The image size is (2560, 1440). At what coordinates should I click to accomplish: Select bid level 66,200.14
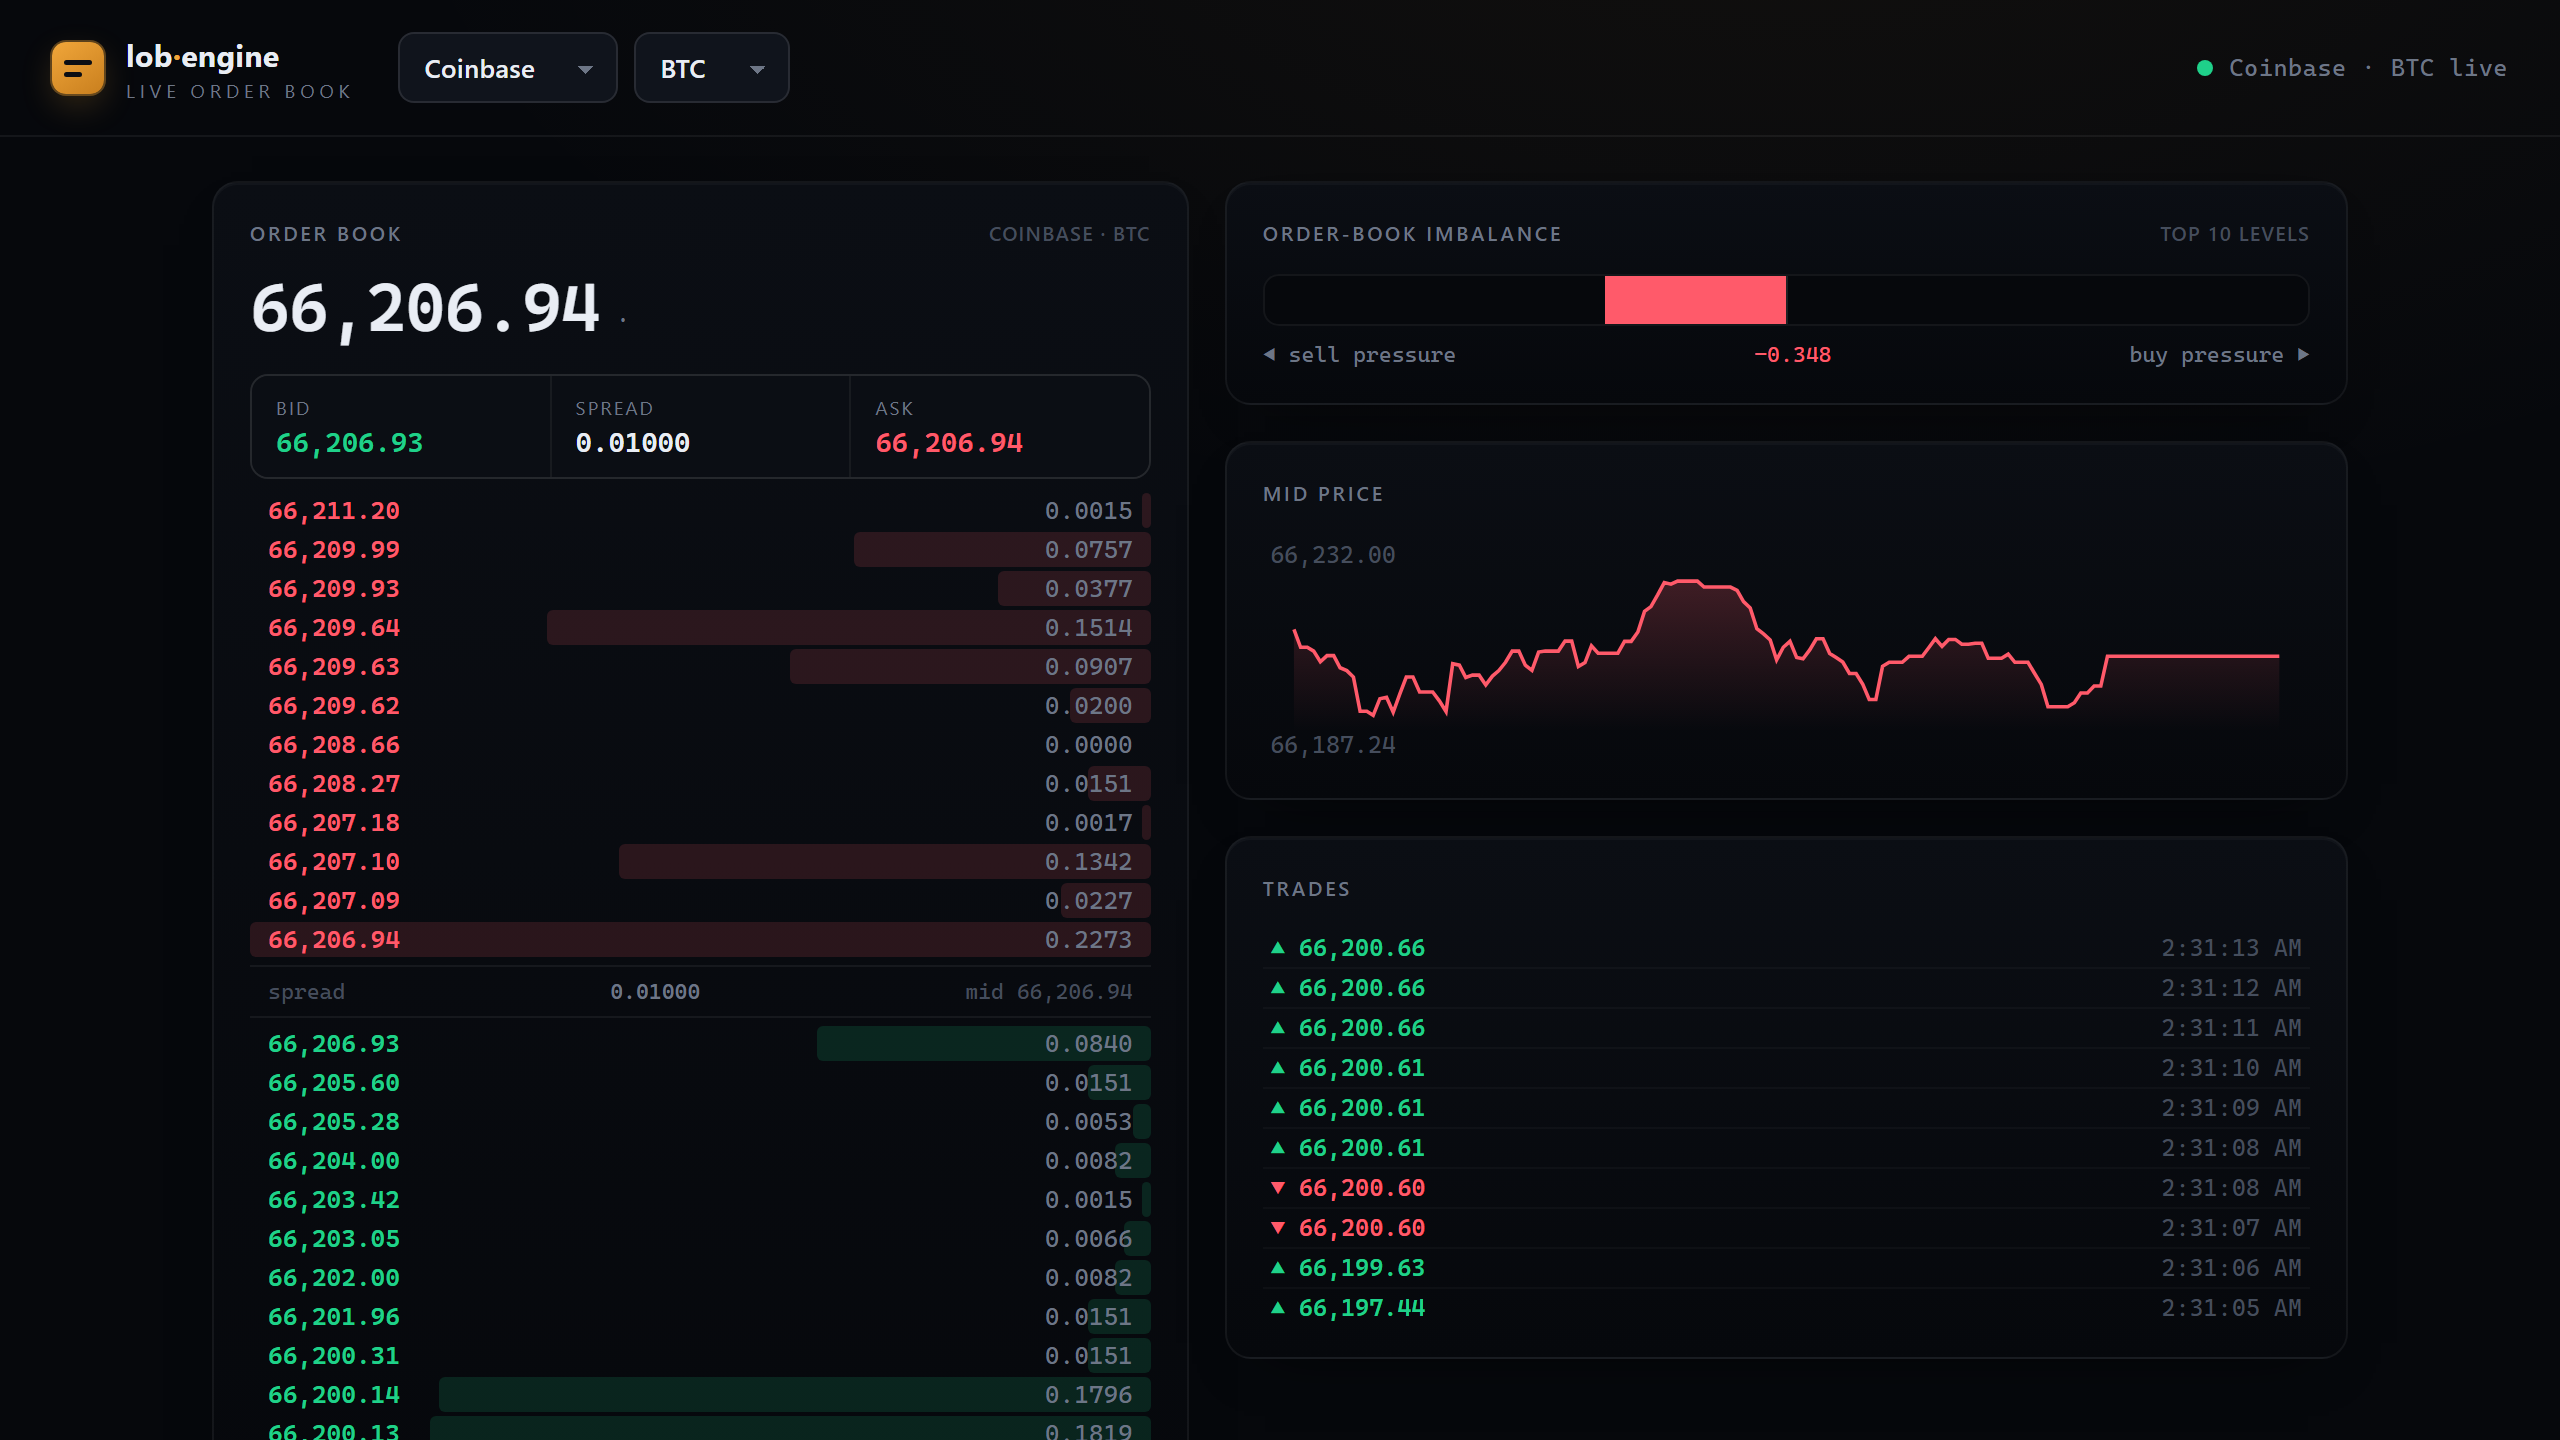tap(700, 1395)
